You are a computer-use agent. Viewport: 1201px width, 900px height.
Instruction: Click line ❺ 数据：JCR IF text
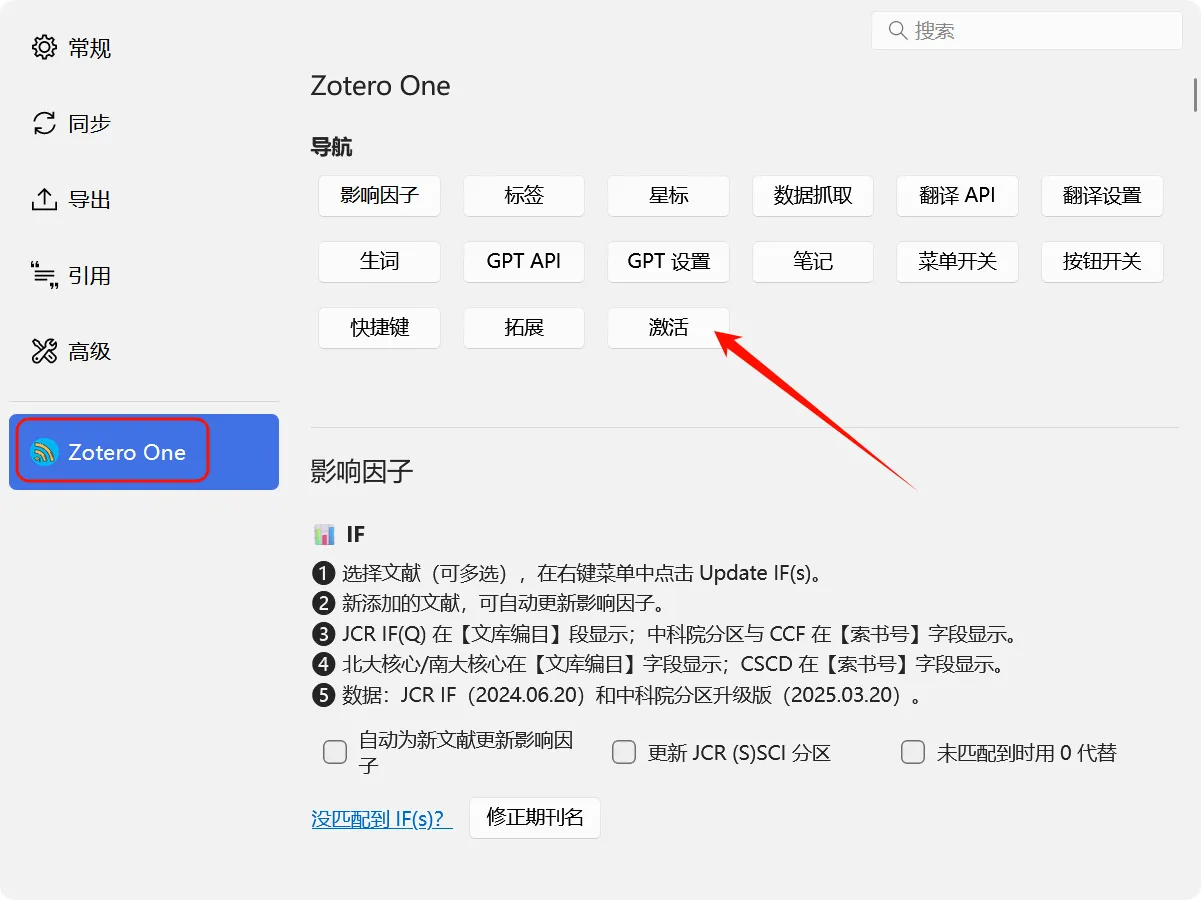pos(617,695)
